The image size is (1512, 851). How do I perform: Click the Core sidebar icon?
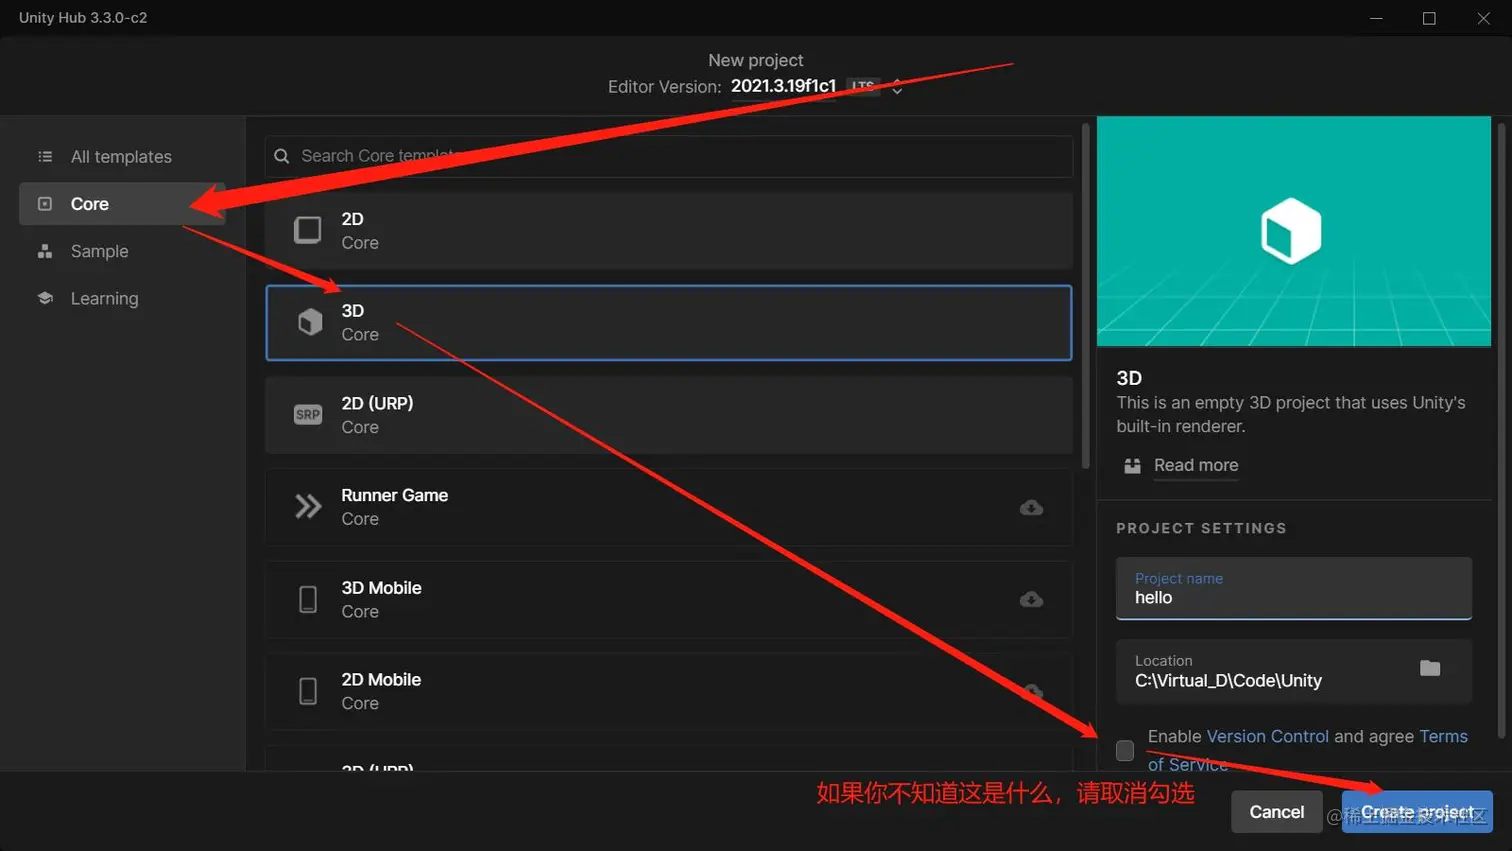coord(44,203)
